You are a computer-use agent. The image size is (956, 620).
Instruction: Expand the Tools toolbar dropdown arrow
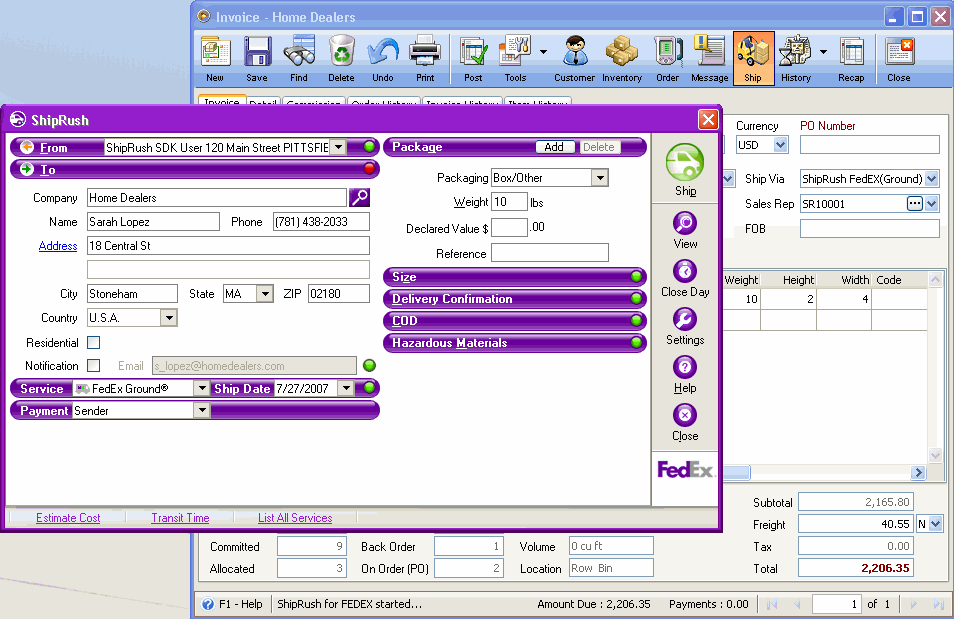tap(543, 52)
